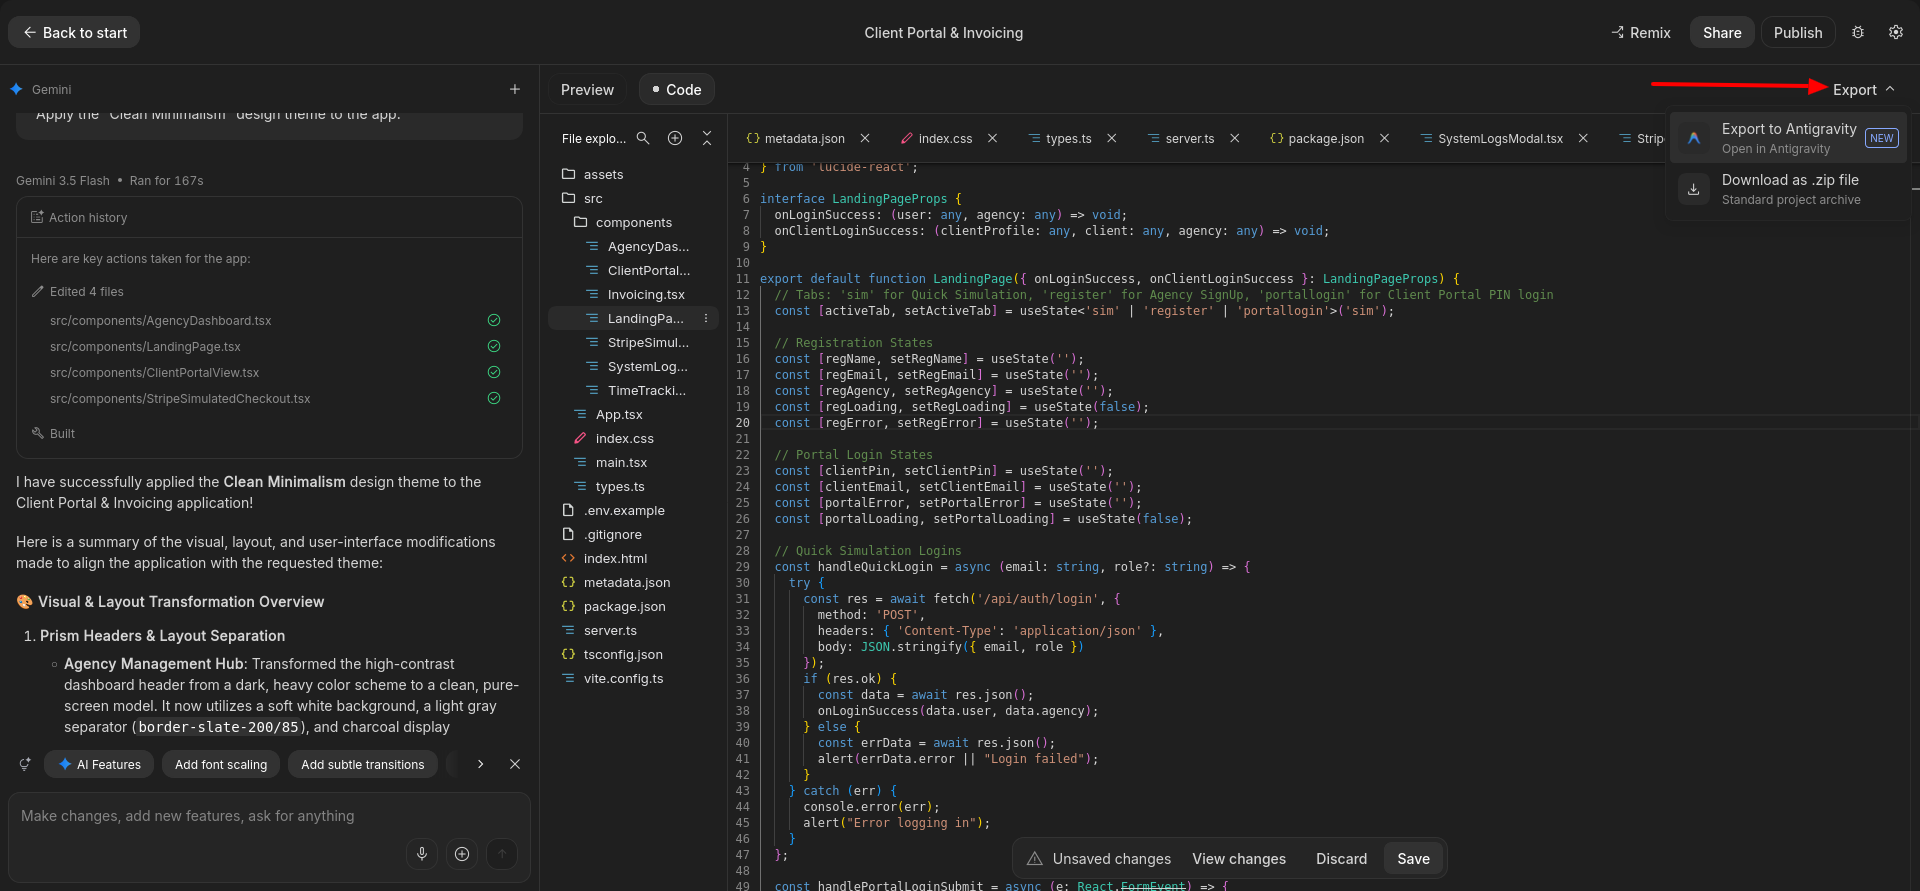The image size is (1920, 891).
Task: Go Back to start
Action: (x=74, y=33)
